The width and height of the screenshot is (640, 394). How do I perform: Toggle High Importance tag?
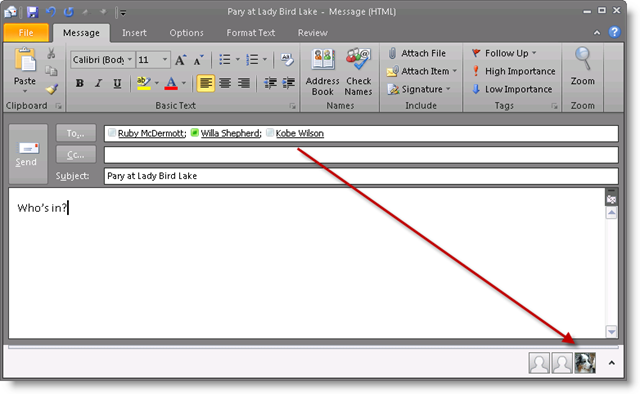click(513, 71)
